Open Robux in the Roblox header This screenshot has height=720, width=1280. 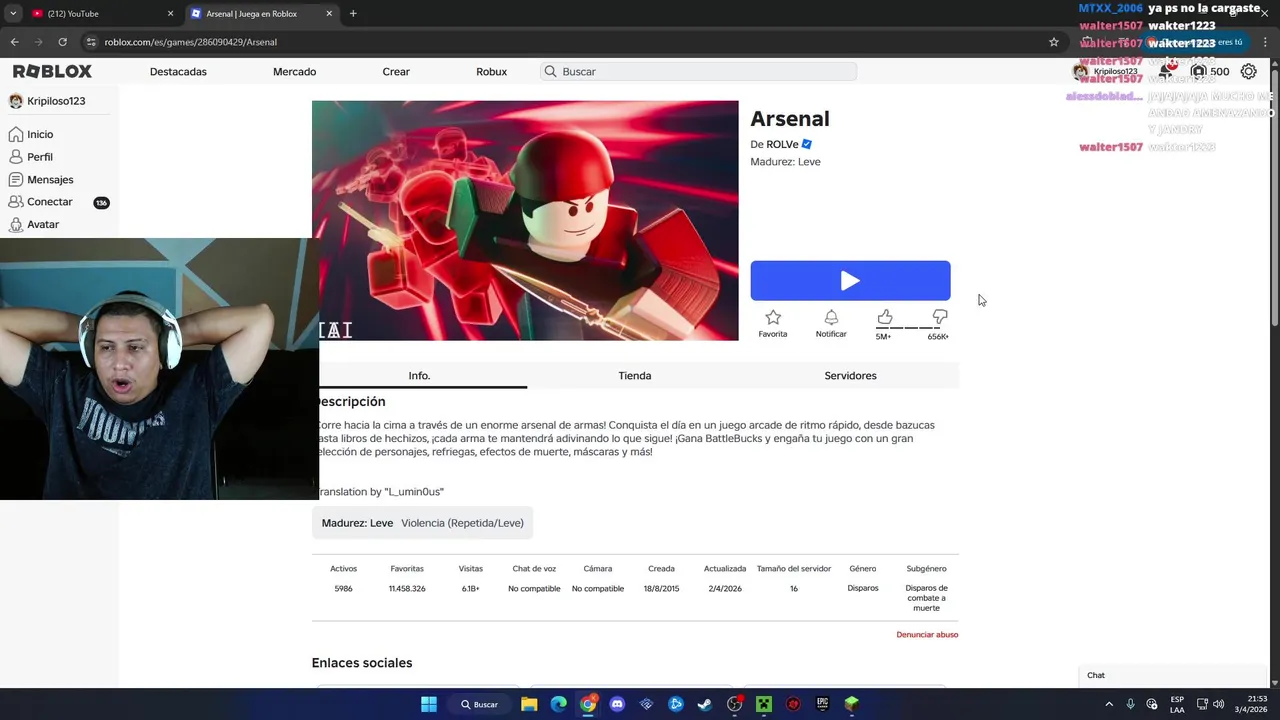pos(491,72)
